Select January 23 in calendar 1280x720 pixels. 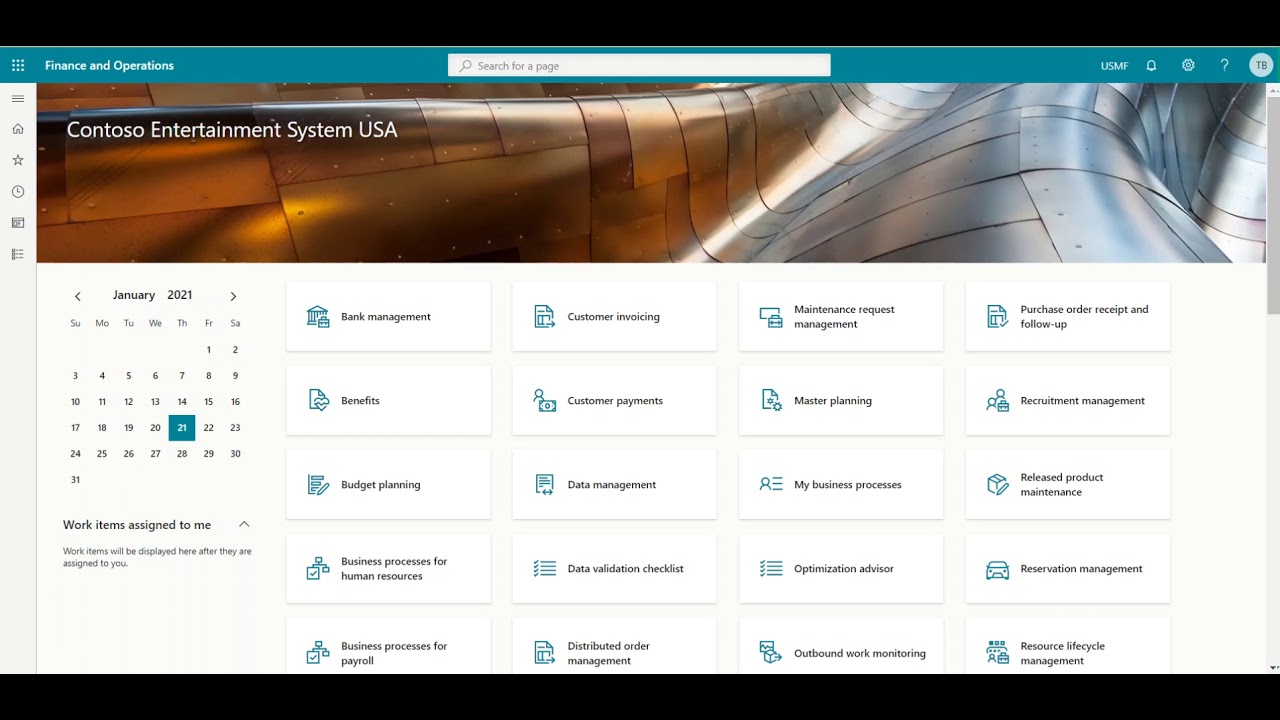click(x=235, y=428)
